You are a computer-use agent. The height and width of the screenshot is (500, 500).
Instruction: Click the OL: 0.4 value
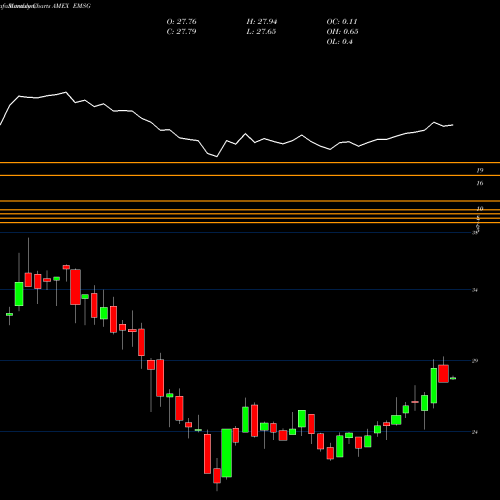tap(339, 42)
